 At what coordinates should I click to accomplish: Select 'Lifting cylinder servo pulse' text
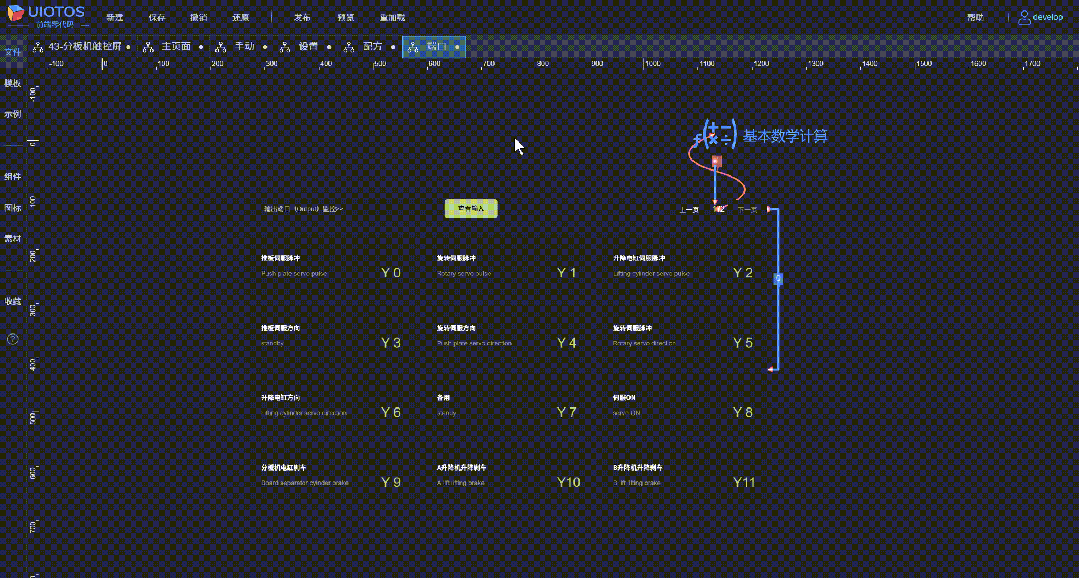652,274
